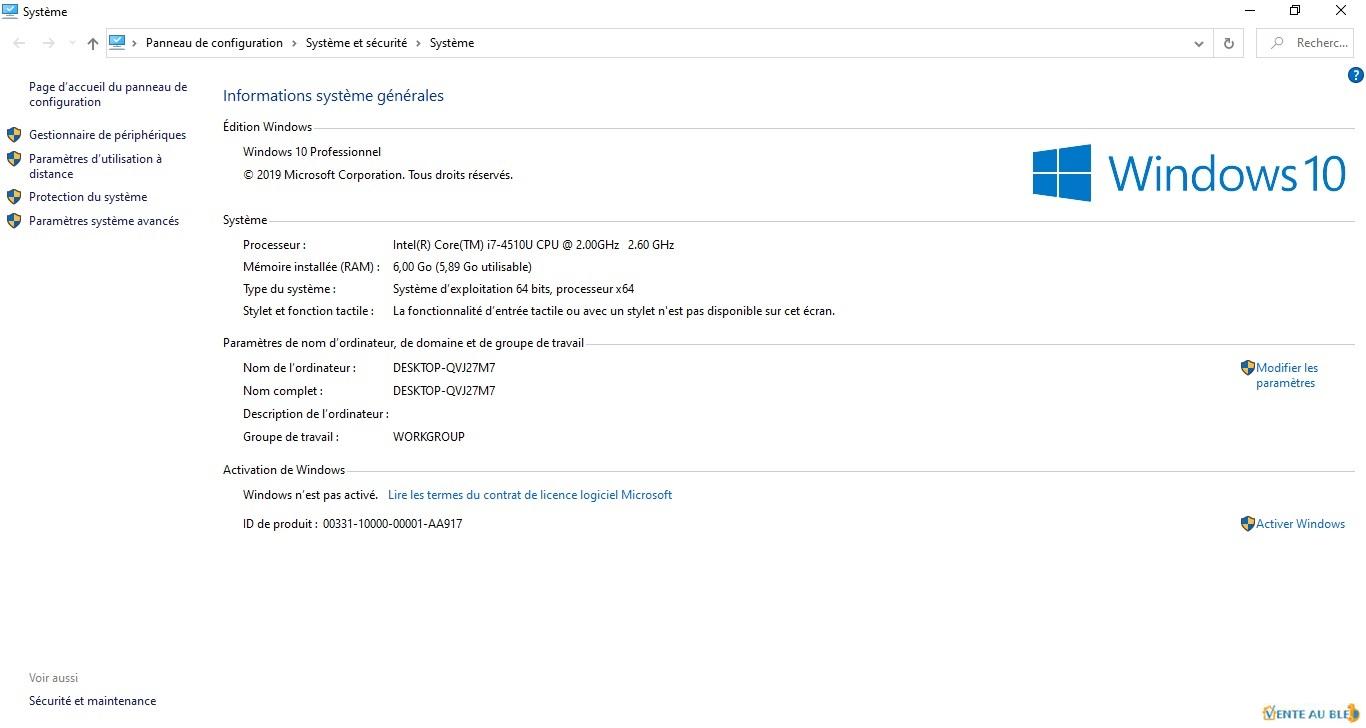Click shield icon next to Modifier les paramètres
Viewport: 1366px width, 728px height.
click(x=1247, y=368)
